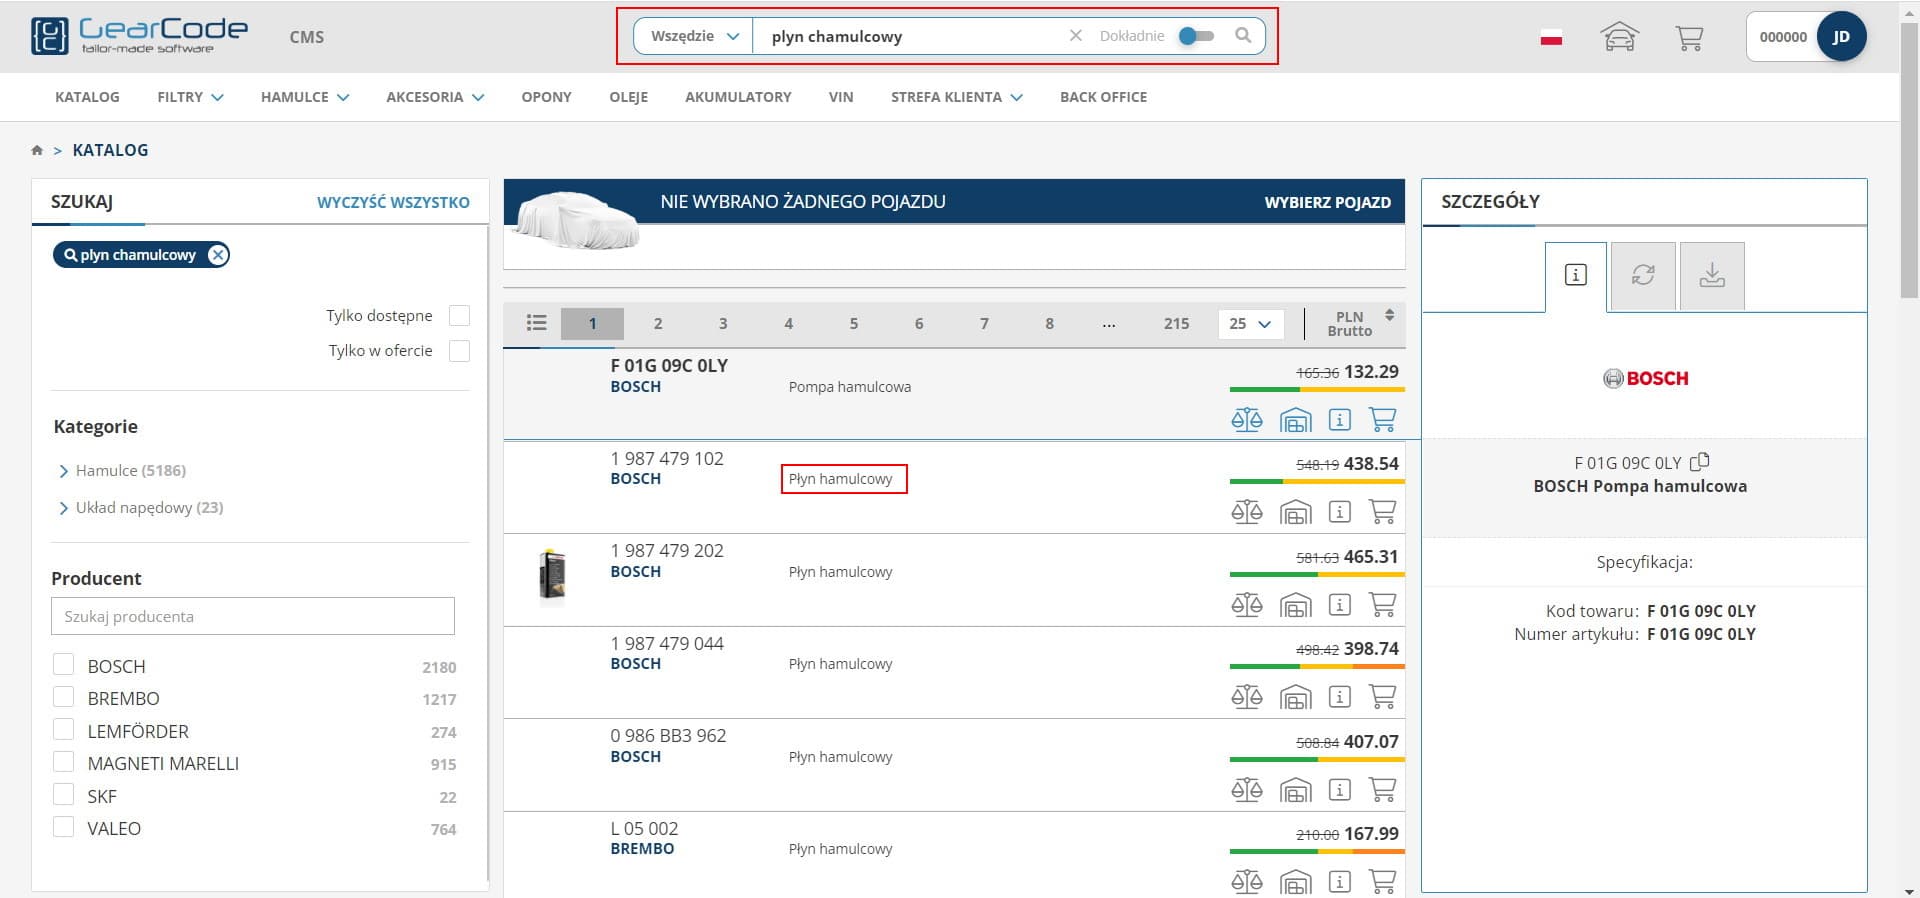Toggle list view icon beside pagination
1920x898 pixels.
click(537, 323)
